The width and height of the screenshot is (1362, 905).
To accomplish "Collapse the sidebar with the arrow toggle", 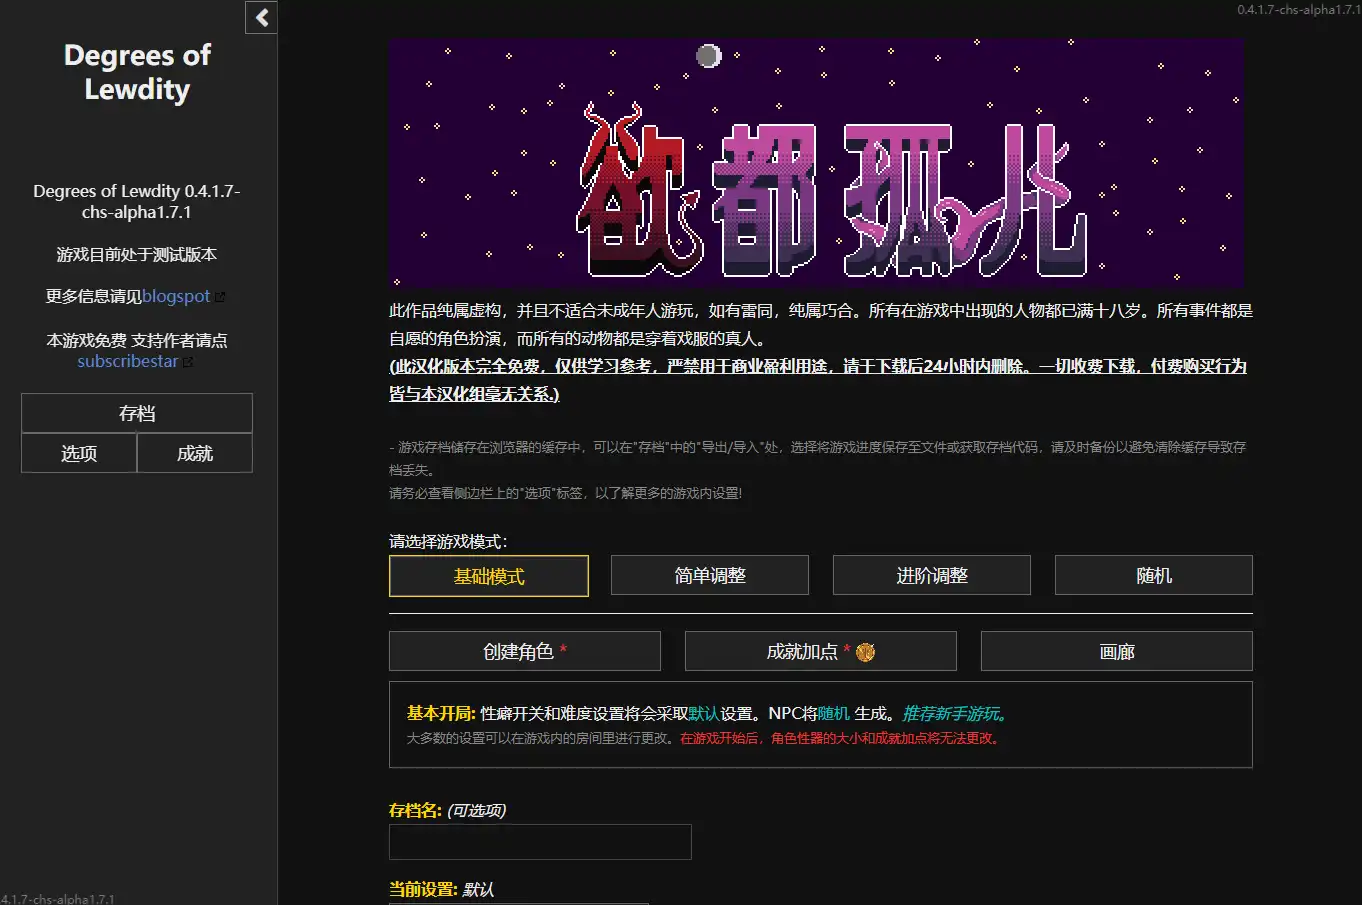I will coord(261,17).
